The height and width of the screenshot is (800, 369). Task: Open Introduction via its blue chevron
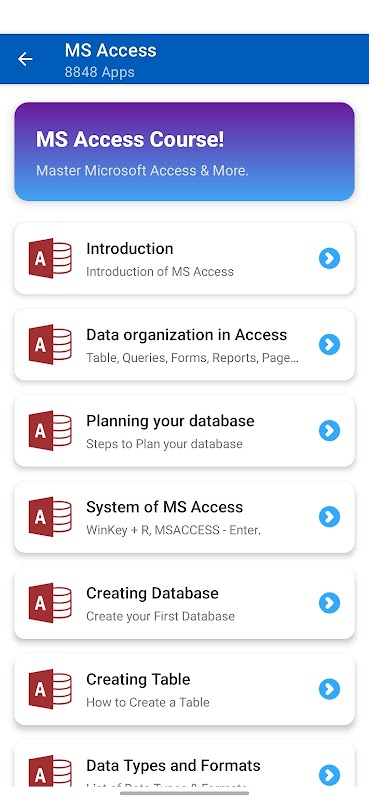pyautogui.click(x=329, y=258)
